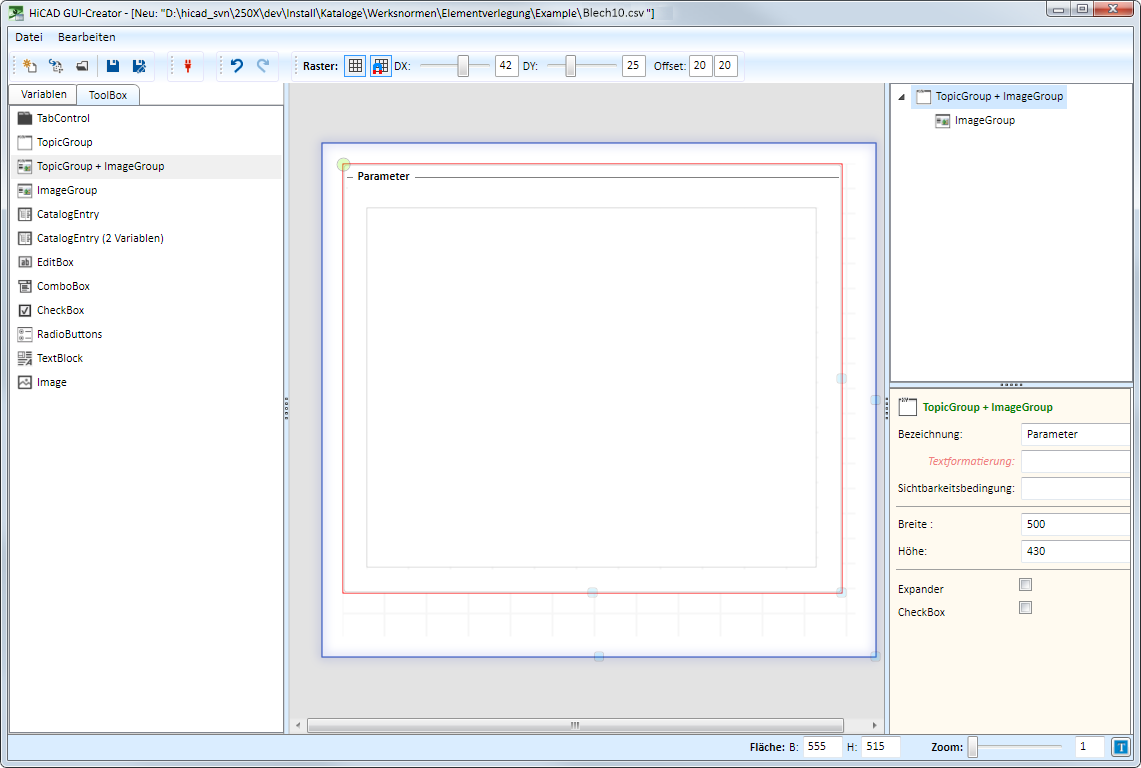Enable the CheckBox option in properties

click(x=1025, y=608)
